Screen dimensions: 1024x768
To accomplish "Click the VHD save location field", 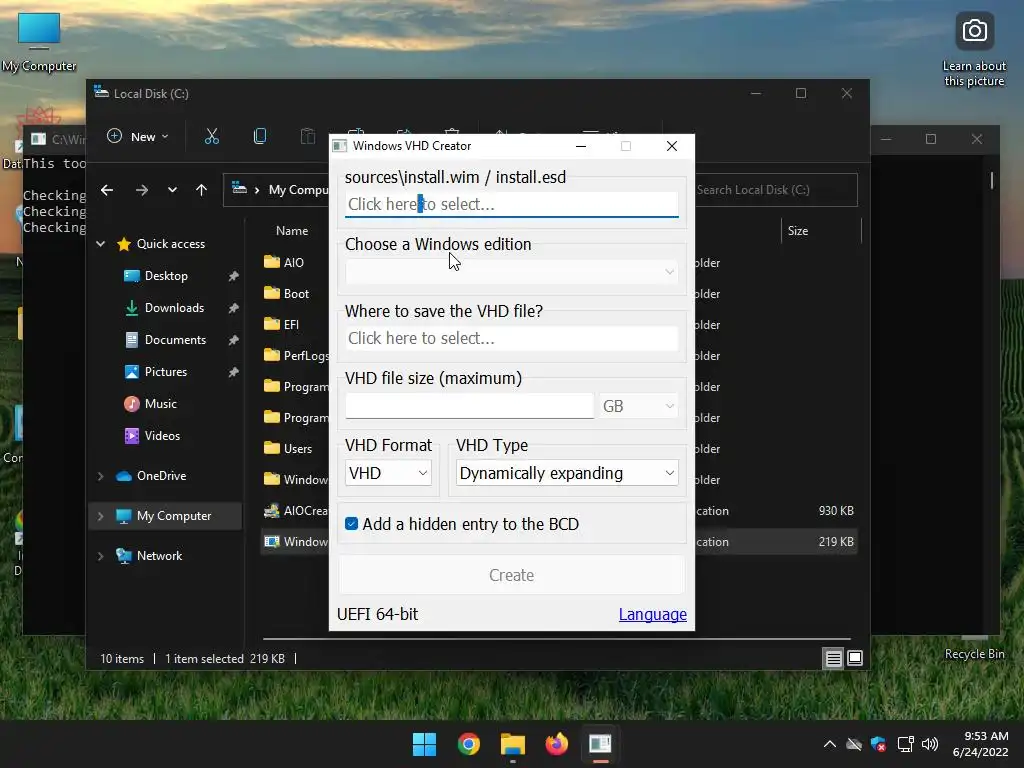I will coord(511,338).
